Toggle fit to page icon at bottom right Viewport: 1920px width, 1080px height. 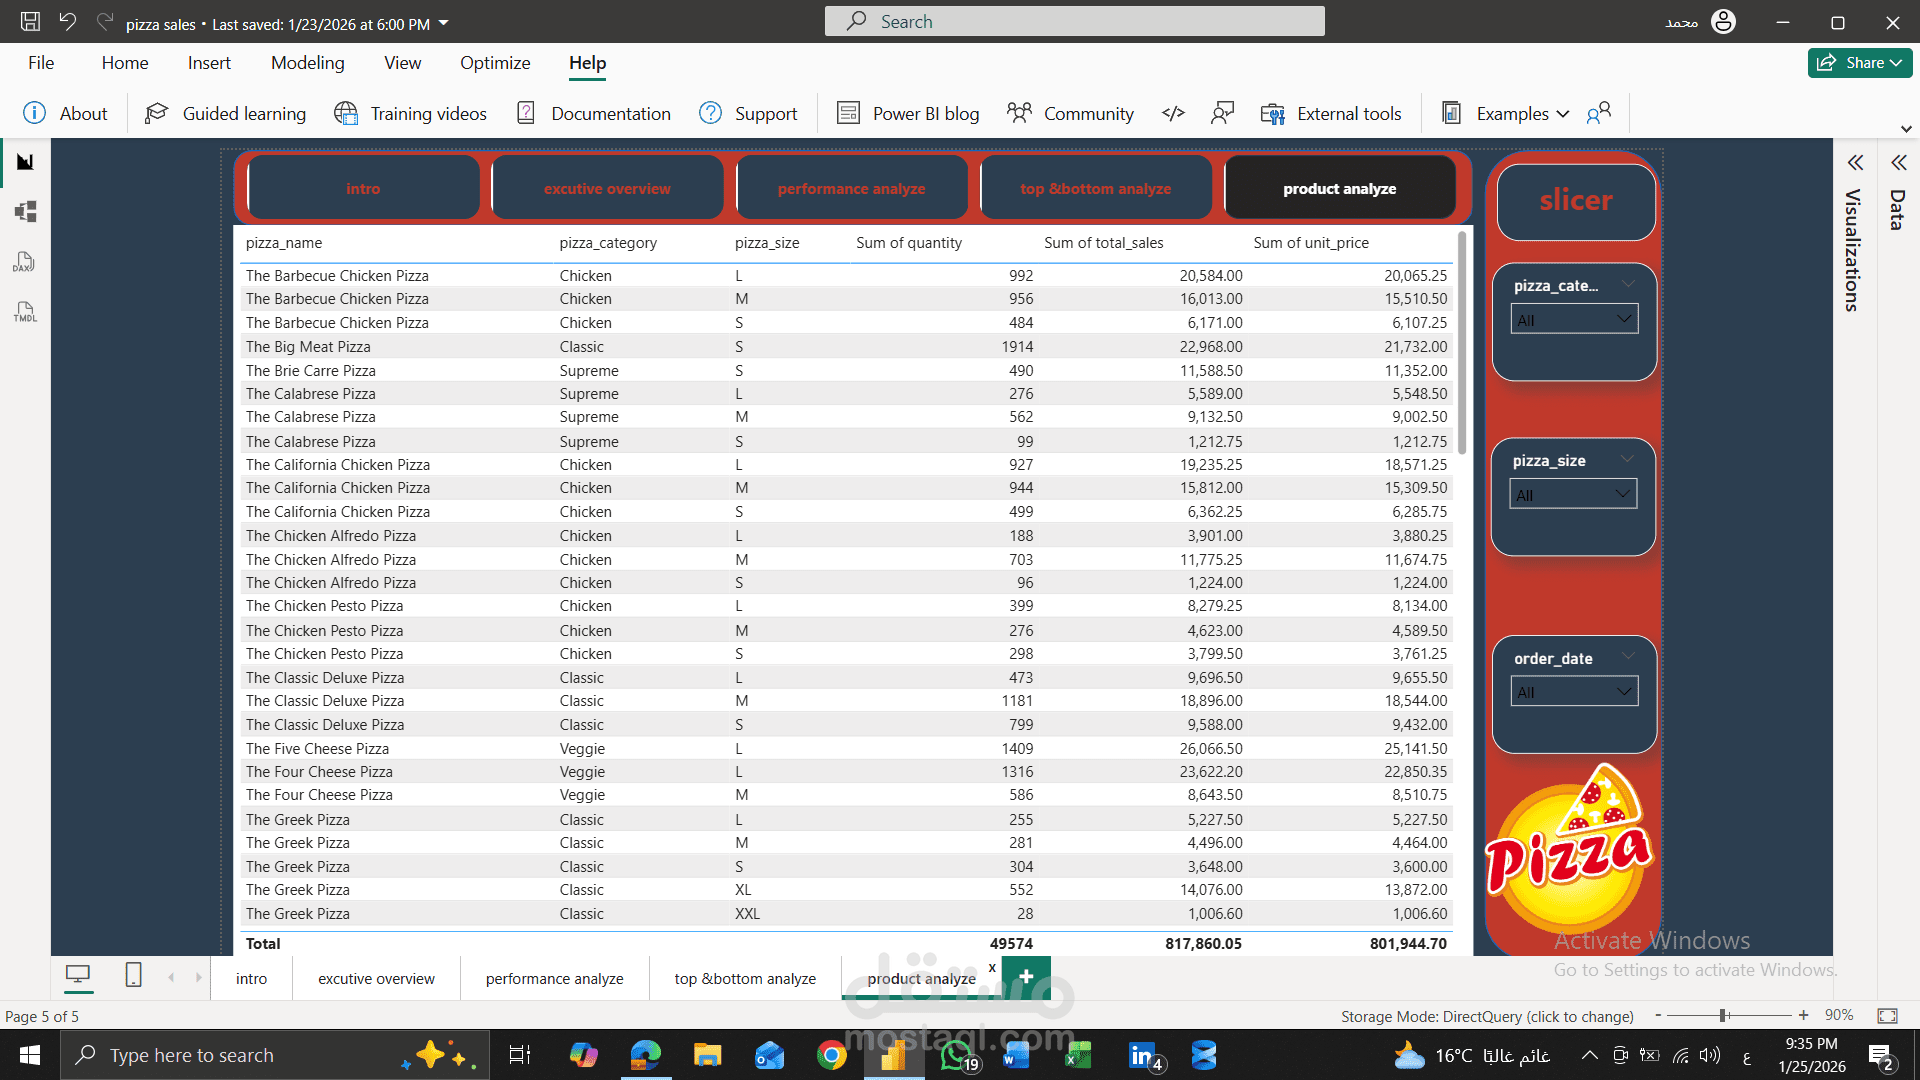pyautogui.click(x=1887, y=1016)
